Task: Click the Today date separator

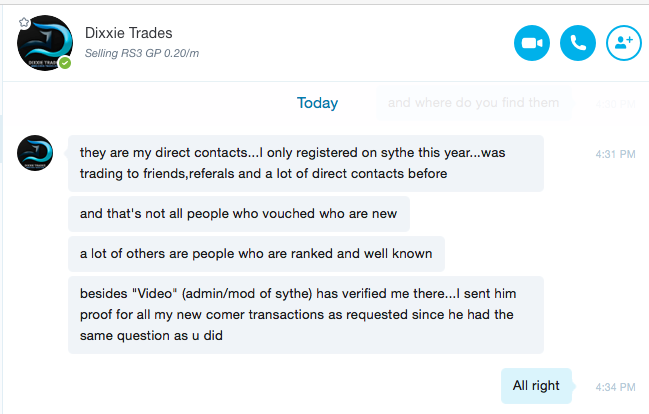Action: (317, 103)
